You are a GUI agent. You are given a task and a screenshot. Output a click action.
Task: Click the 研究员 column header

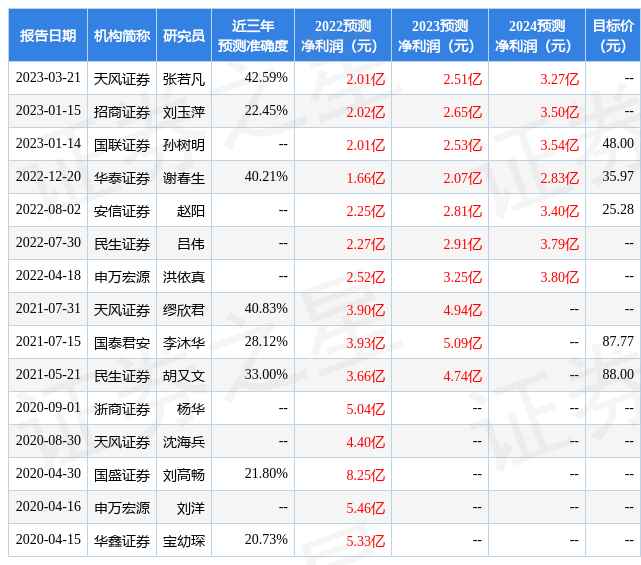184,35
